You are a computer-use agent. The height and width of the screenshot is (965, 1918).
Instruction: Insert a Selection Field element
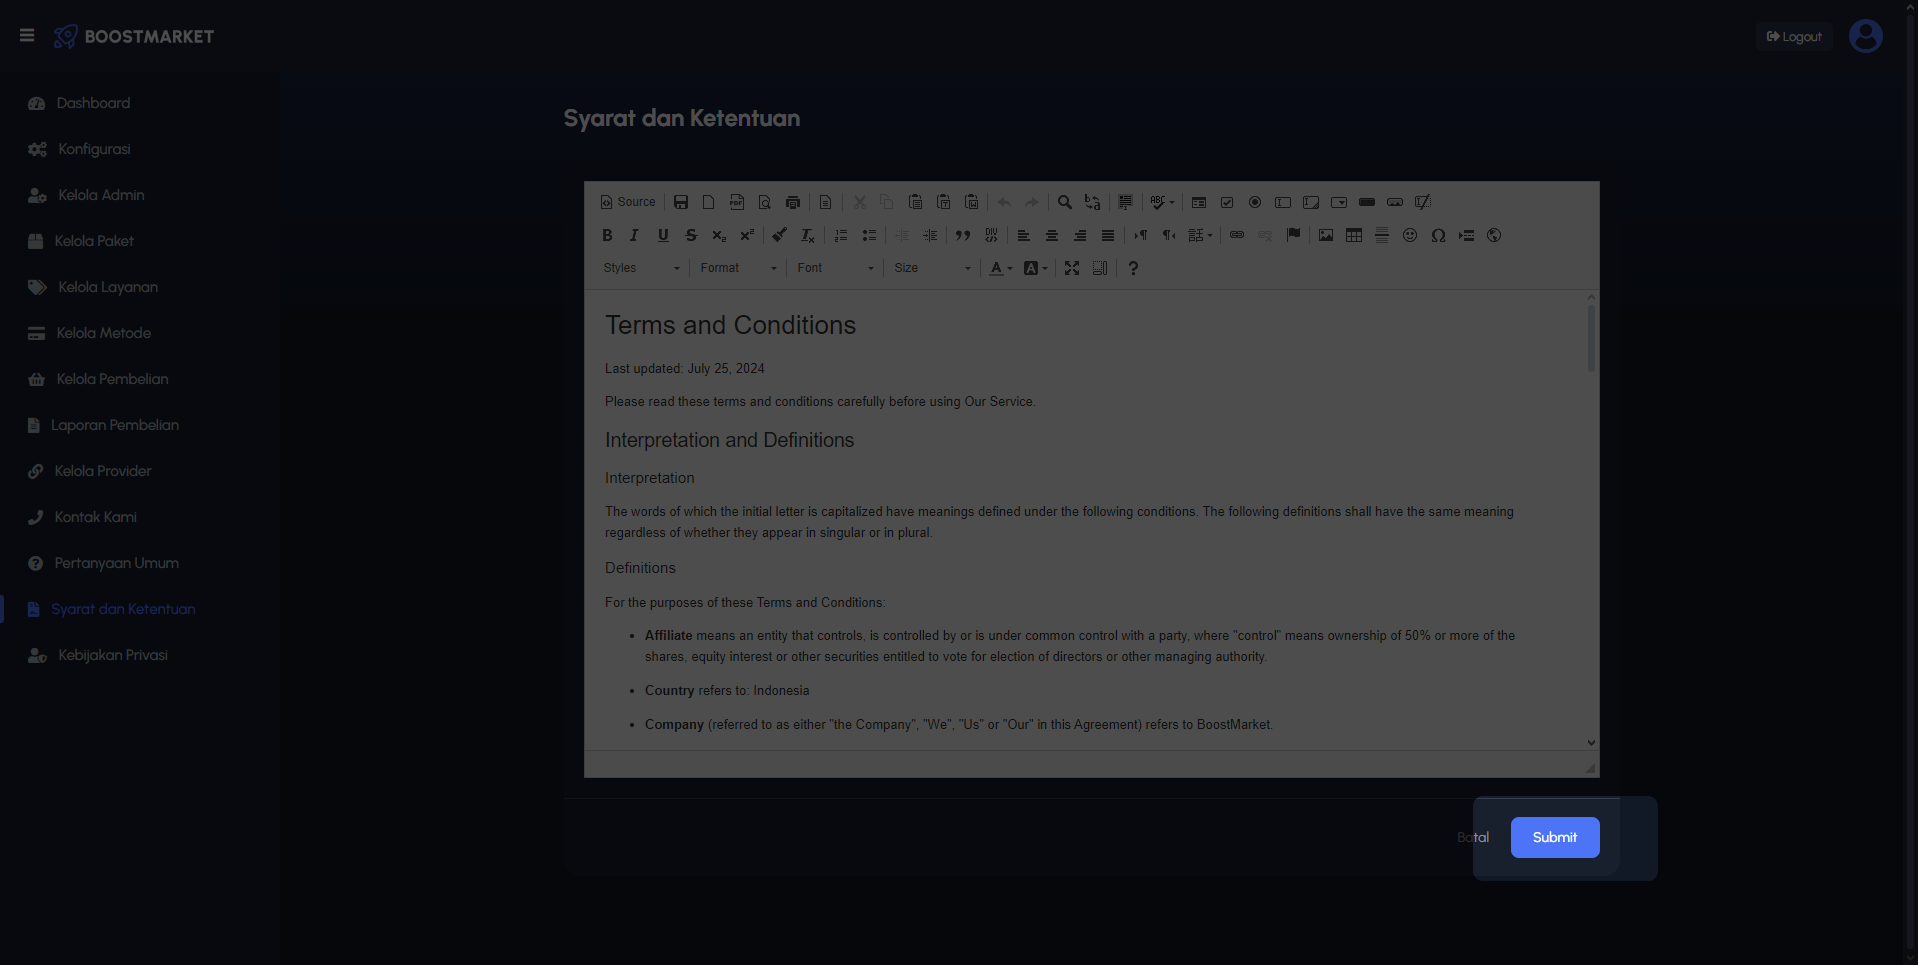pyautogui.click(x=1339, y=202)
